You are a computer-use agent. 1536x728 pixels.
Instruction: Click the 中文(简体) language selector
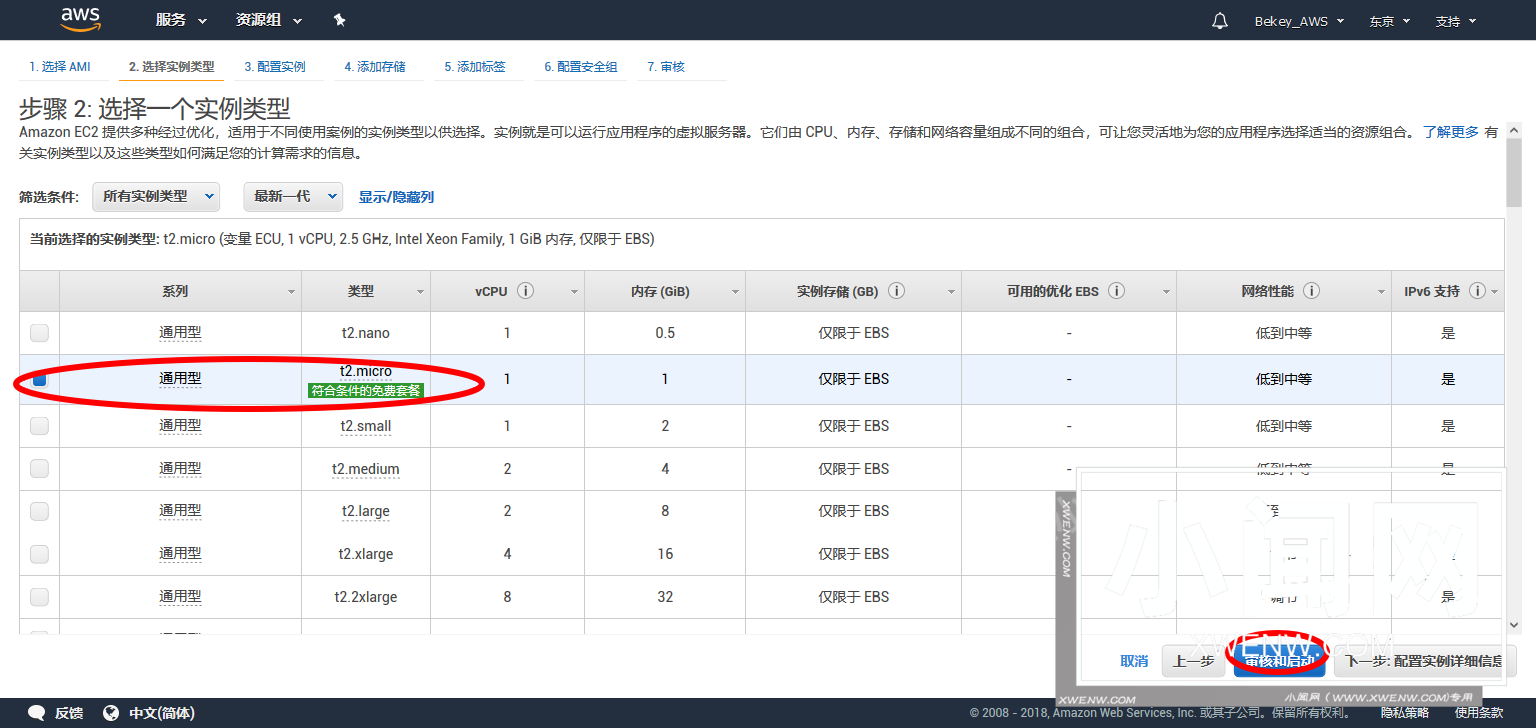[162, 713]
